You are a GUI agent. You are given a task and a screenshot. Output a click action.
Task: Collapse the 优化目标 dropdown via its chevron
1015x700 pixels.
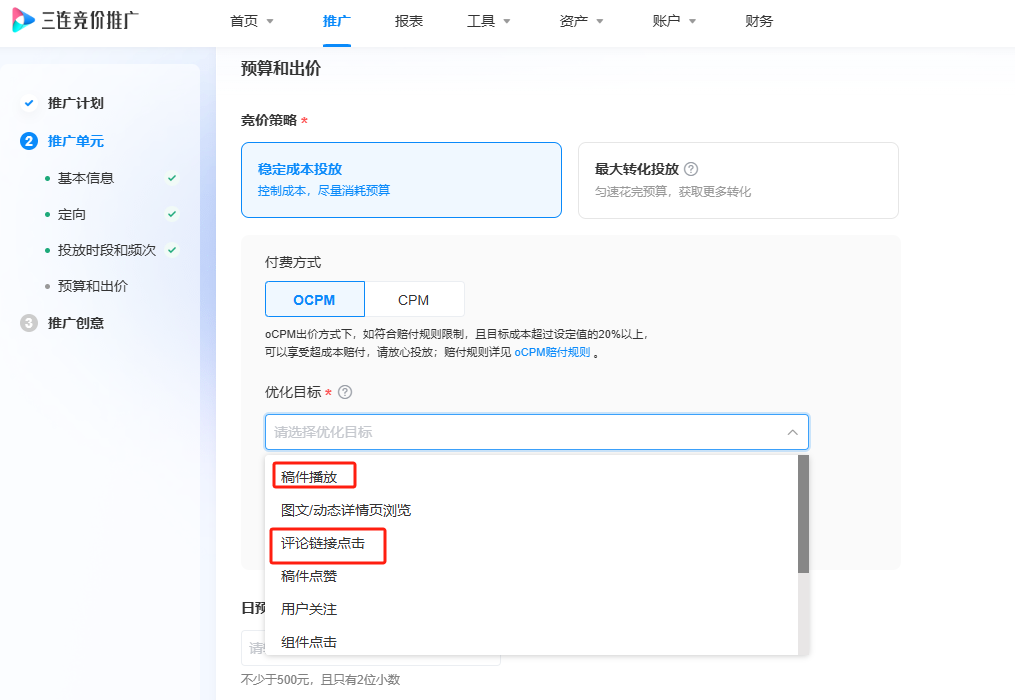(791, 432)
